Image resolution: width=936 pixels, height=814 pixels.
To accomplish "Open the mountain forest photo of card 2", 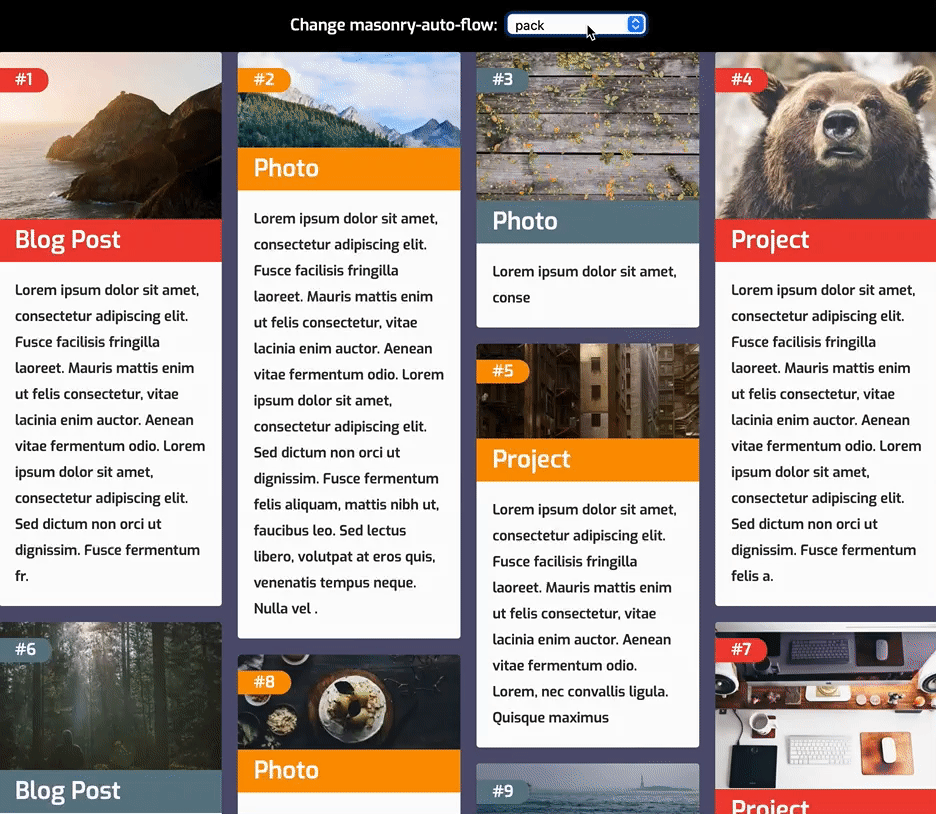I will tap(349, 100).
